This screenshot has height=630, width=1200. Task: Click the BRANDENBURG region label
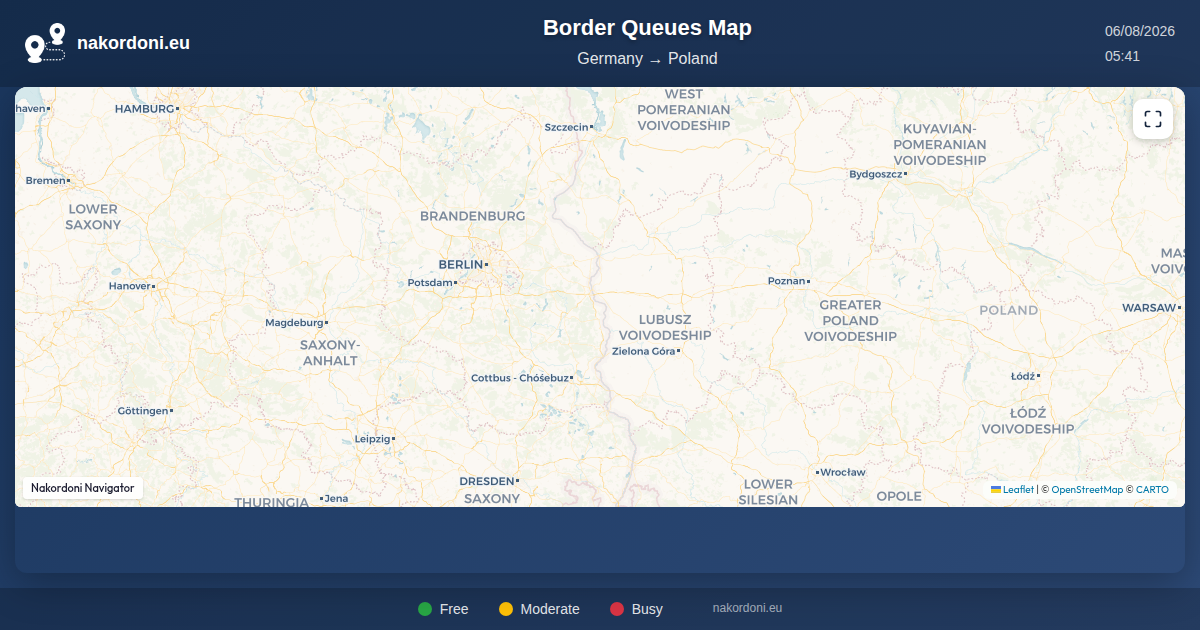(x=472, y=216)
